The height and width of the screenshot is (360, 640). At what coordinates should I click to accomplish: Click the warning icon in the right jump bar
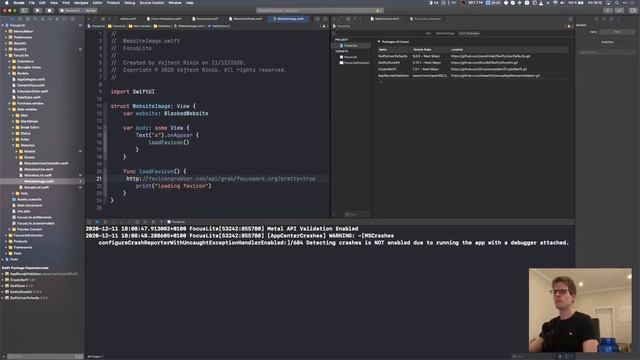point(569,26)
